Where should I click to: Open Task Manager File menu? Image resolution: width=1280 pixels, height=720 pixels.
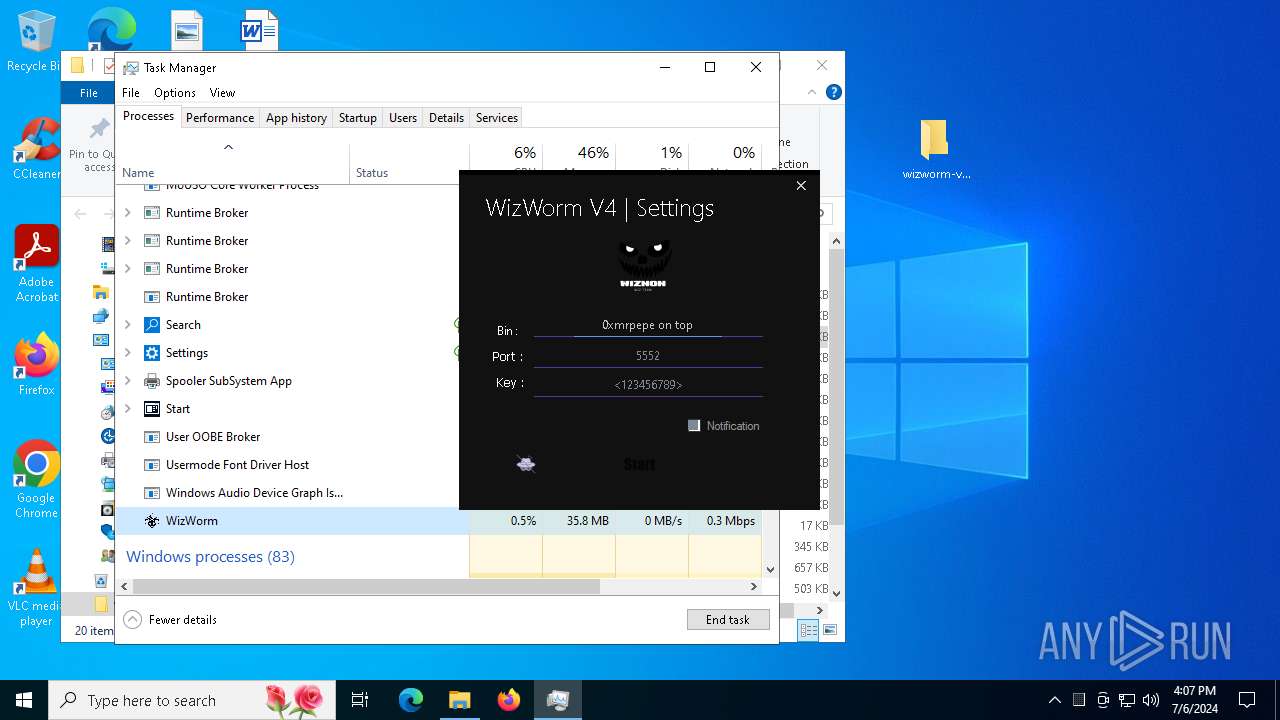(x=131, y=92)
